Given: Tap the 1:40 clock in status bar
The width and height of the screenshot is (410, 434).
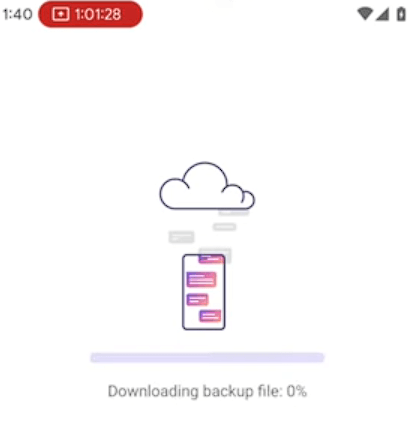Looking at the screenshot, I should tap(17, 14).
